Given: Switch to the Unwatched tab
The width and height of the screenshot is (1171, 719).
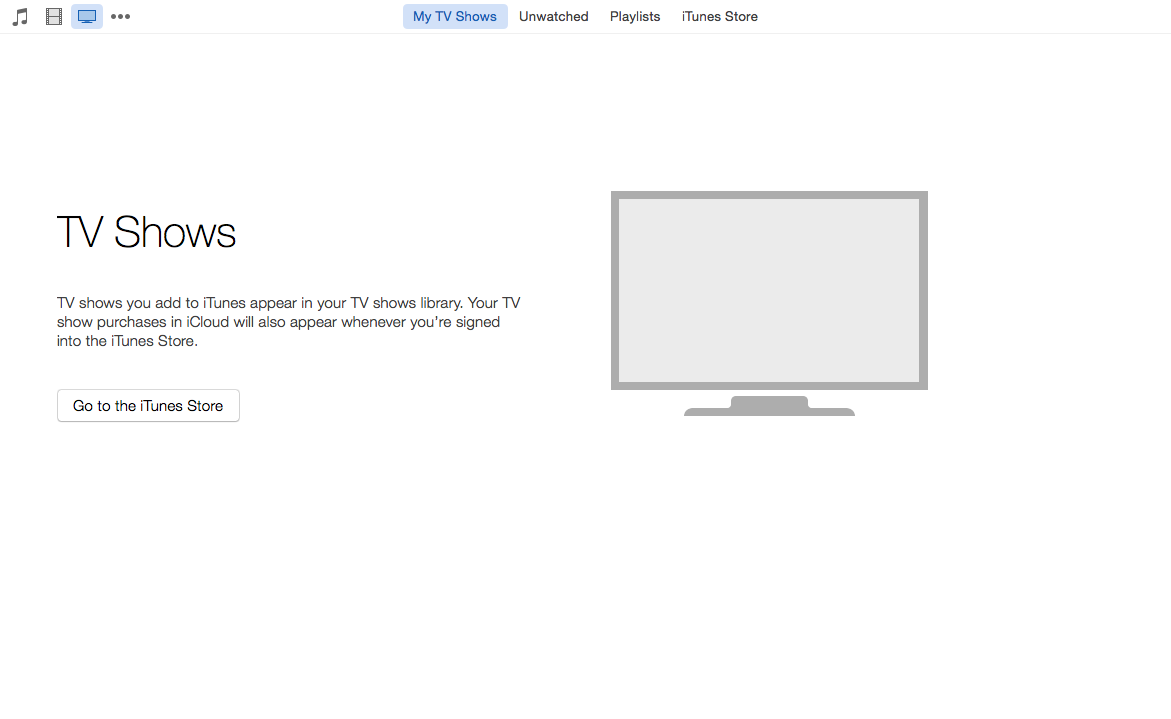Looking at the screenshot, I should pos(553,16).
